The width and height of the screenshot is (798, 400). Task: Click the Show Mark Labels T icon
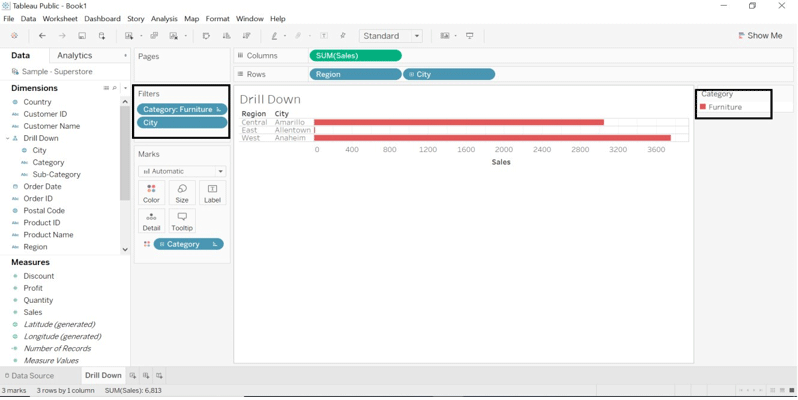point(324,36)
